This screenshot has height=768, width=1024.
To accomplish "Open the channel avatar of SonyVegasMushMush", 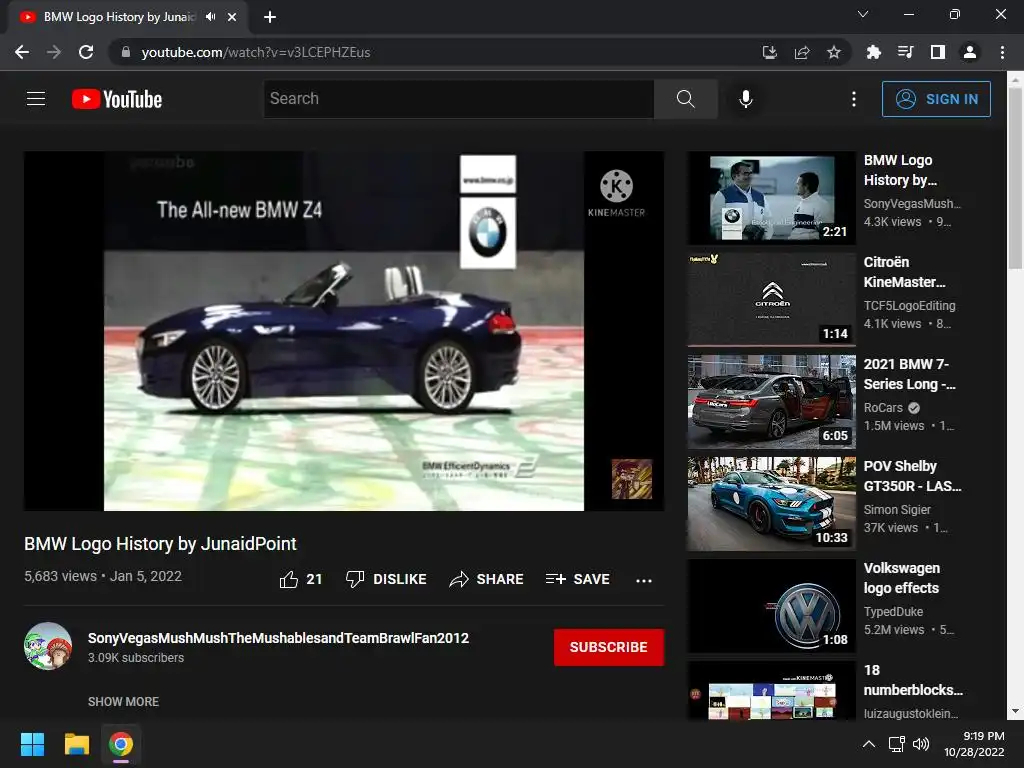I will (48, 646).
